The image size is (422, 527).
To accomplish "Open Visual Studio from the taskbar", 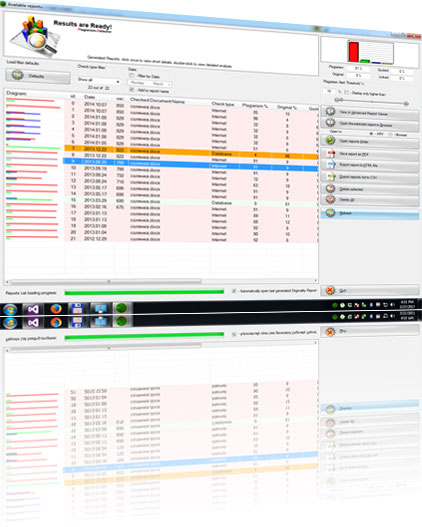I will coord(33,309).
